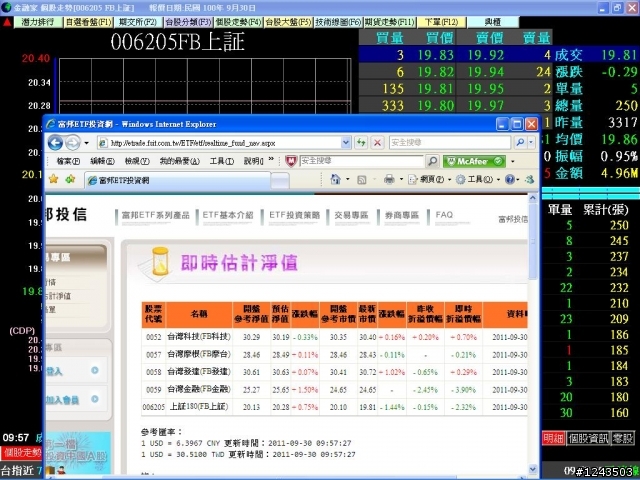Click the IE Help question mark icon

click(x=510, y=179)
